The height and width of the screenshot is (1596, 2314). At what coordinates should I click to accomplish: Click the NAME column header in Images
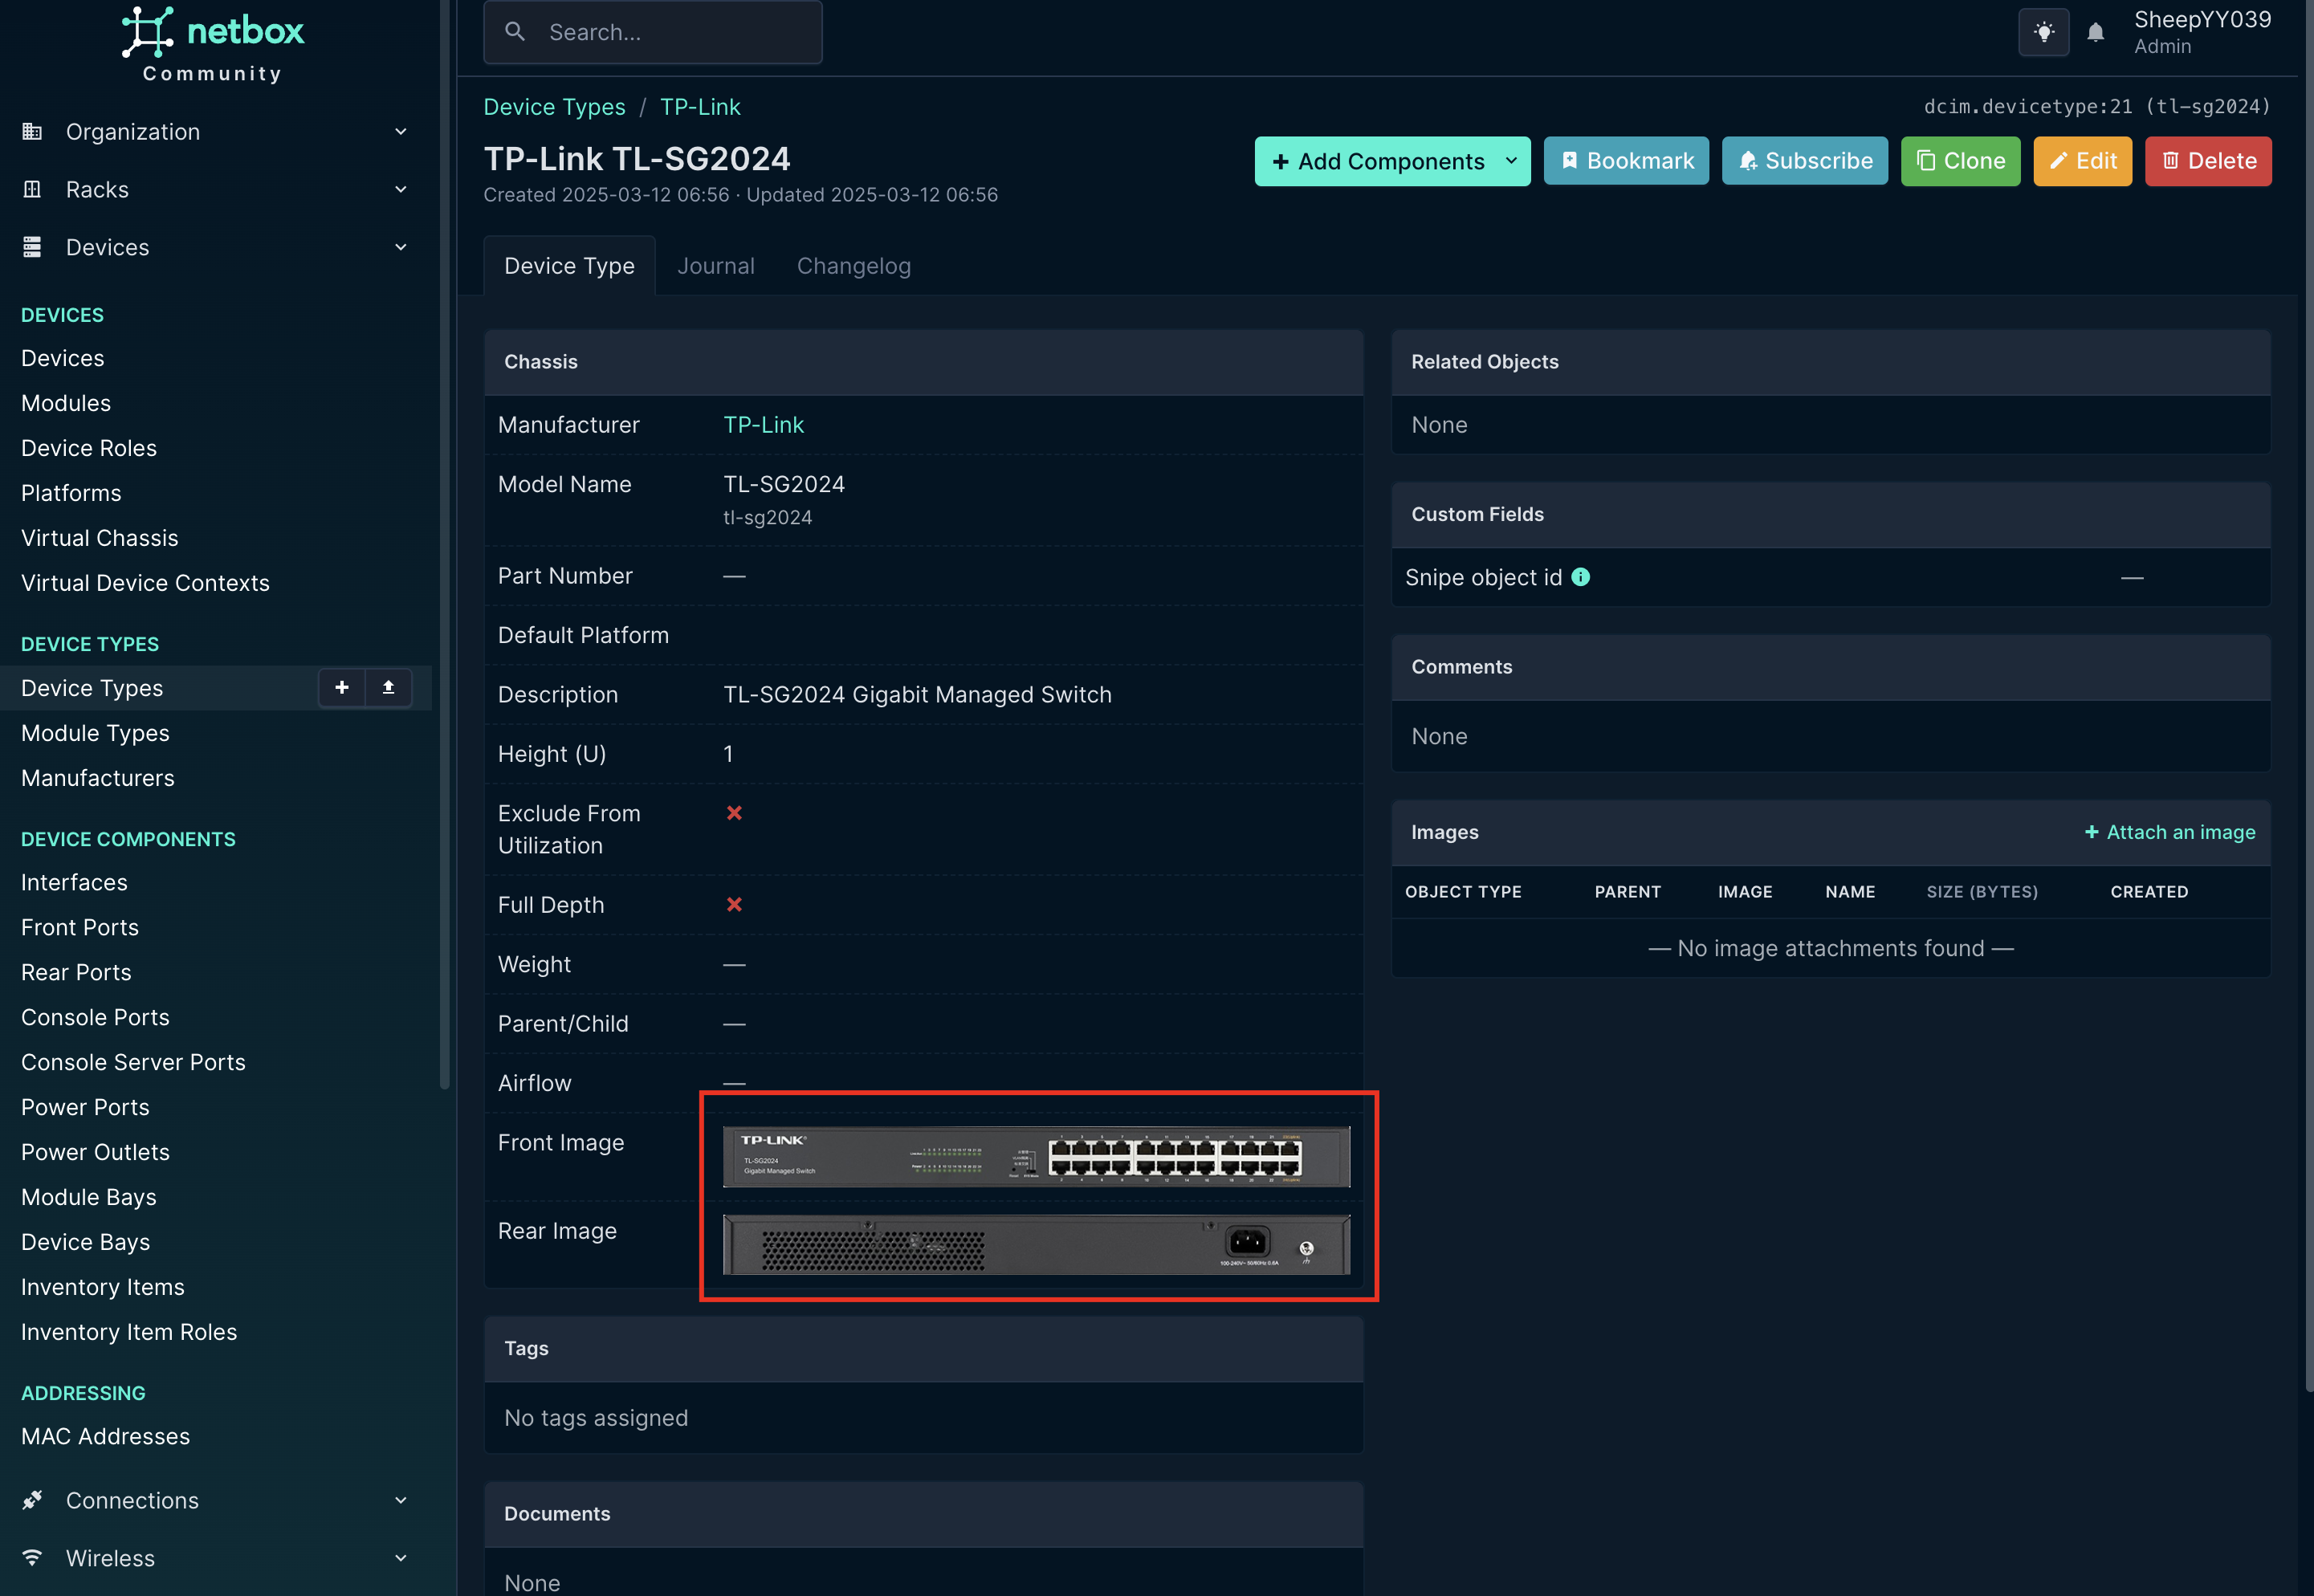[x=1849, y=891]
